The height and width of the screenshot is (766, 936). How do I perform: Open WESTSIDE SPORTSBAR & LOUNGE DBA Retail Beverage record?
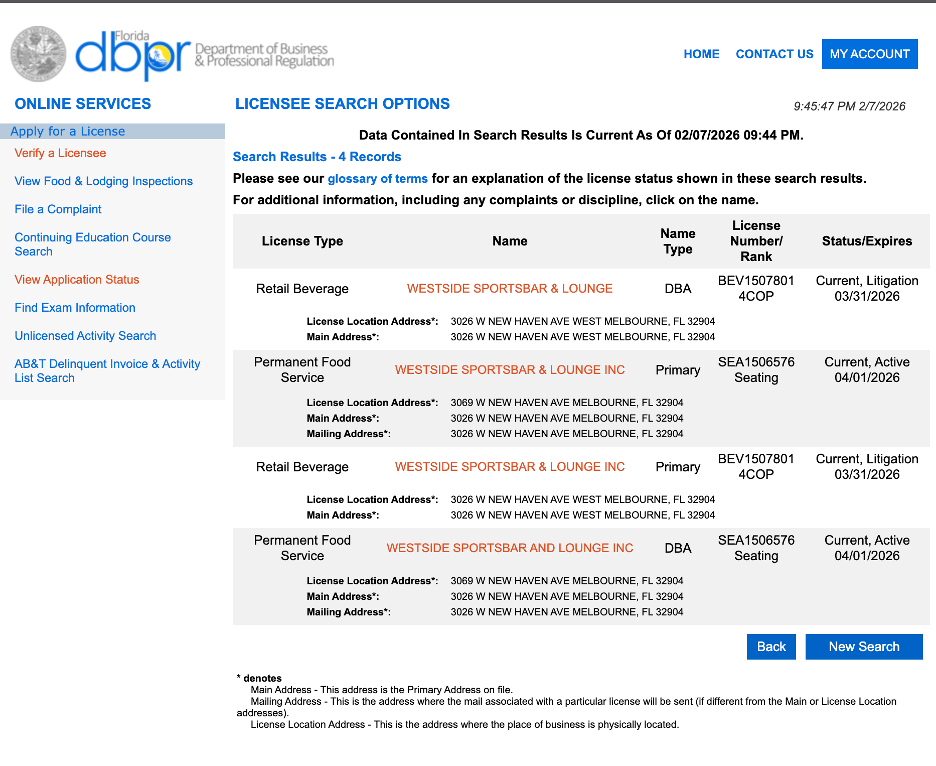click(509, 289)
